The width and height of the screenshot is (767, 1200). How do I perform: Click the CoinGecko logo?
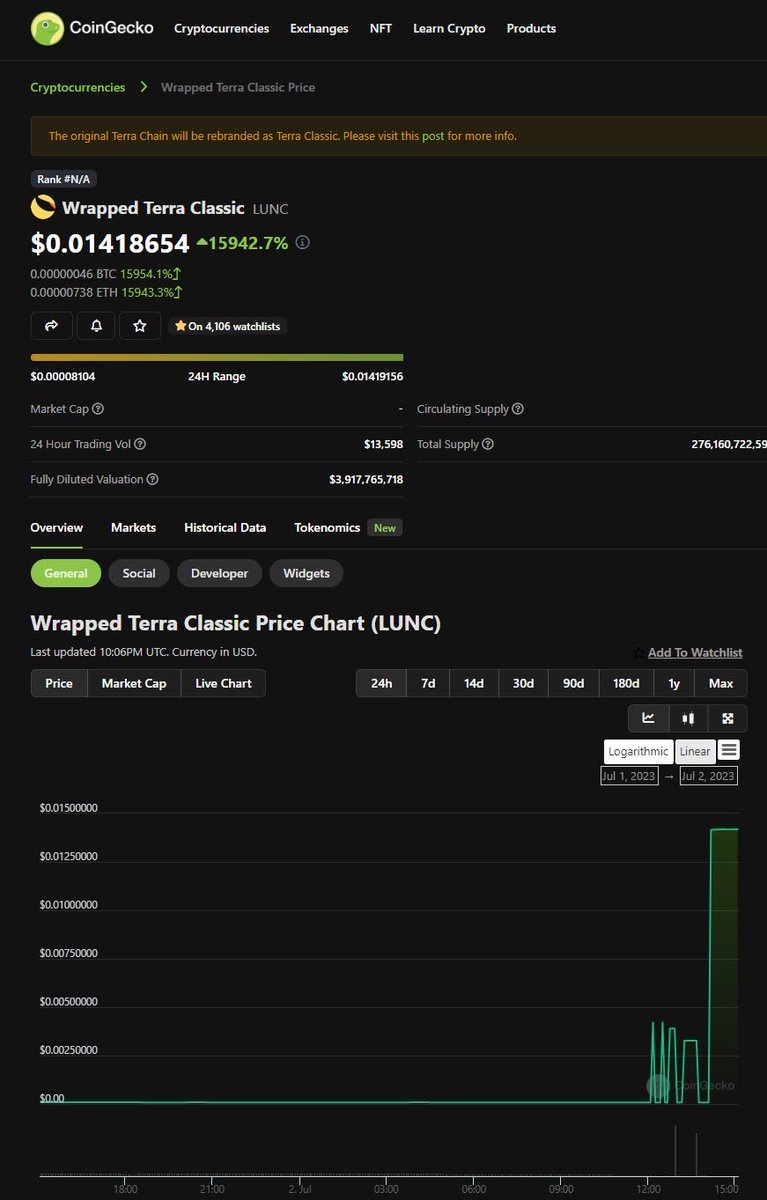92,28
